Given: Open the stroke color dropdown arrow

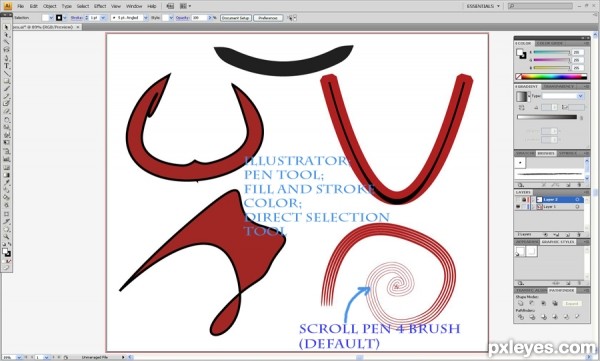Looking at the screenshot, I should 65,18.
